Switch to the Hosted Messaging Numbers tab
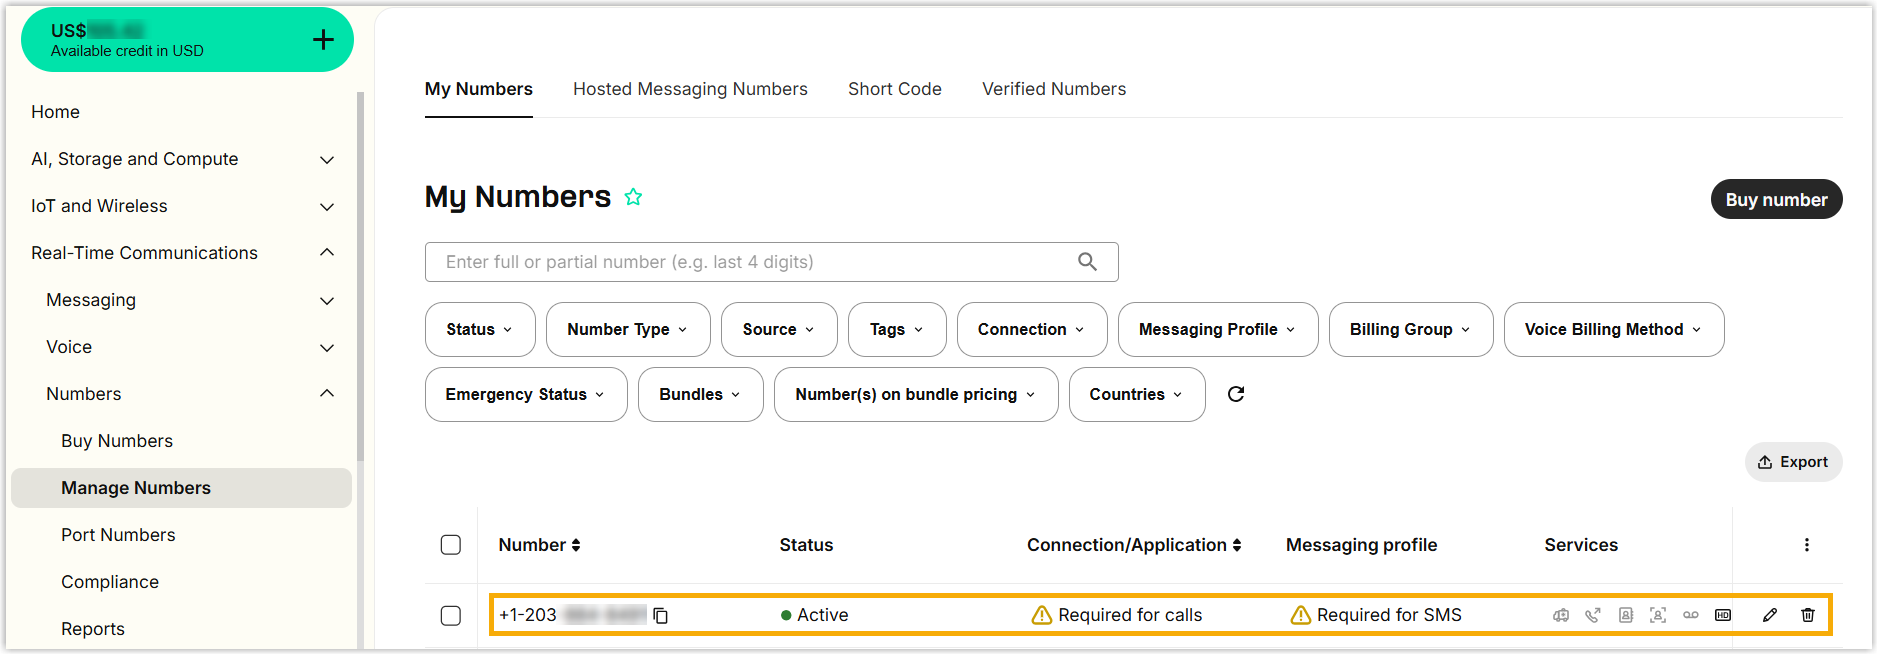 point(690,89)
